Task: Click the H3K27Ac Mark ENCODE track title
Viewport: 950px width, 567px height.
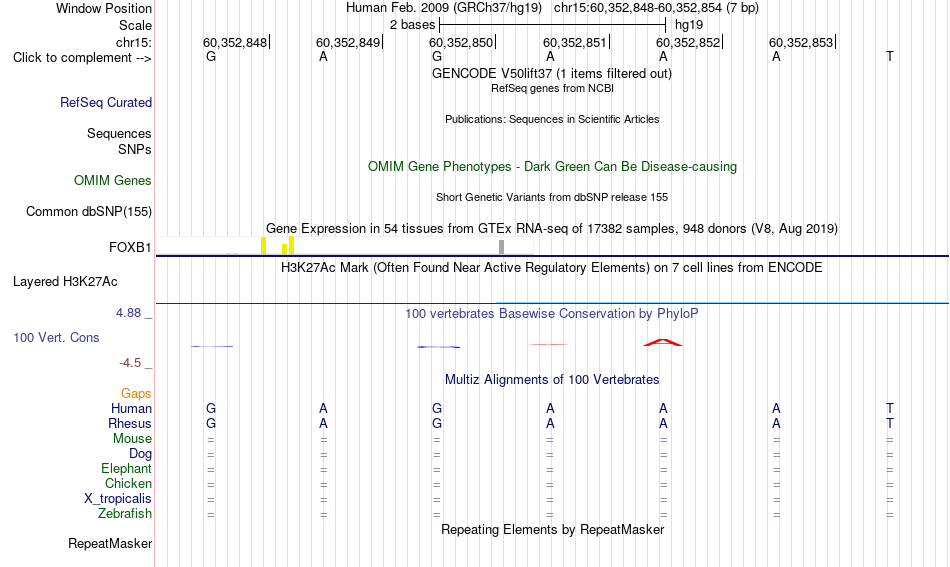Action: [x=552, y=268]
